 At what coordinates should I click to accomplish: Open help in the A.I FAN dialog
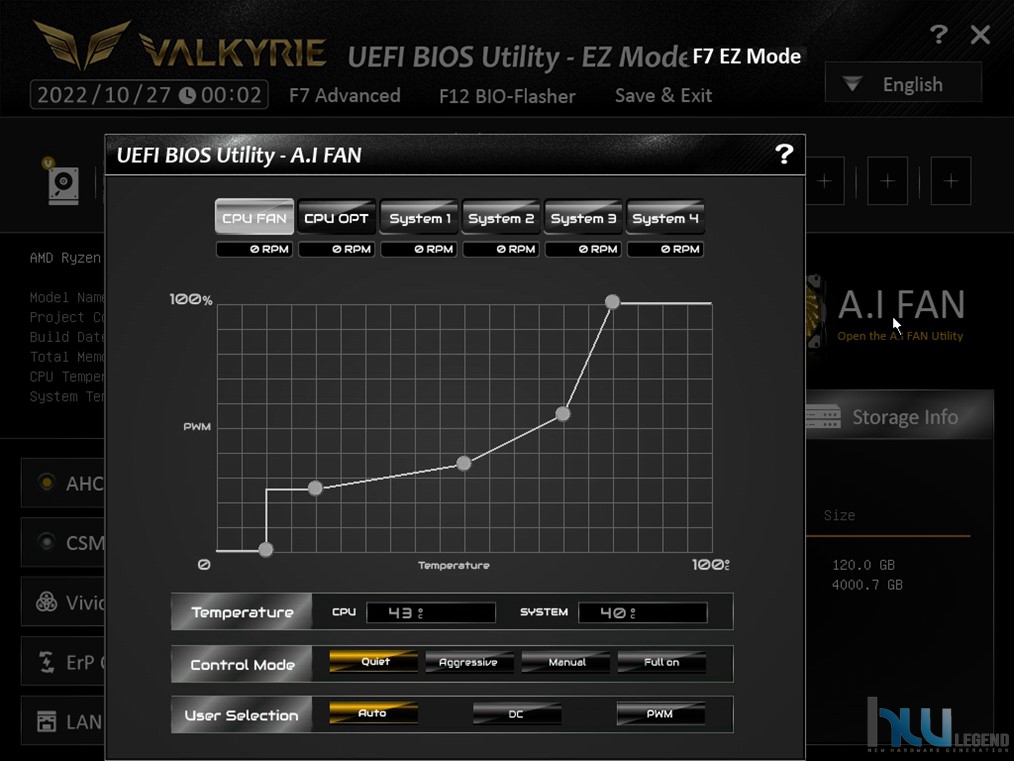click(x=784, y=154)
